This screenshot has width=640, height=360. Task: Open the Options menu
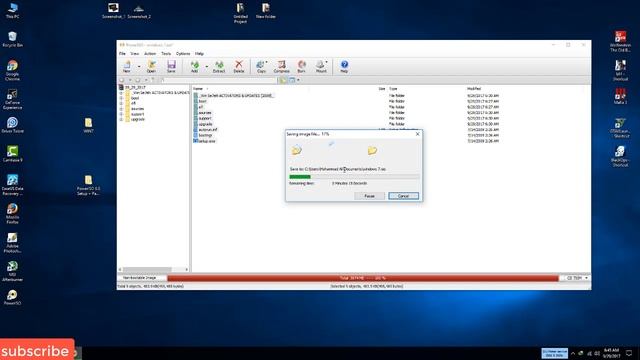click(183, 53)
